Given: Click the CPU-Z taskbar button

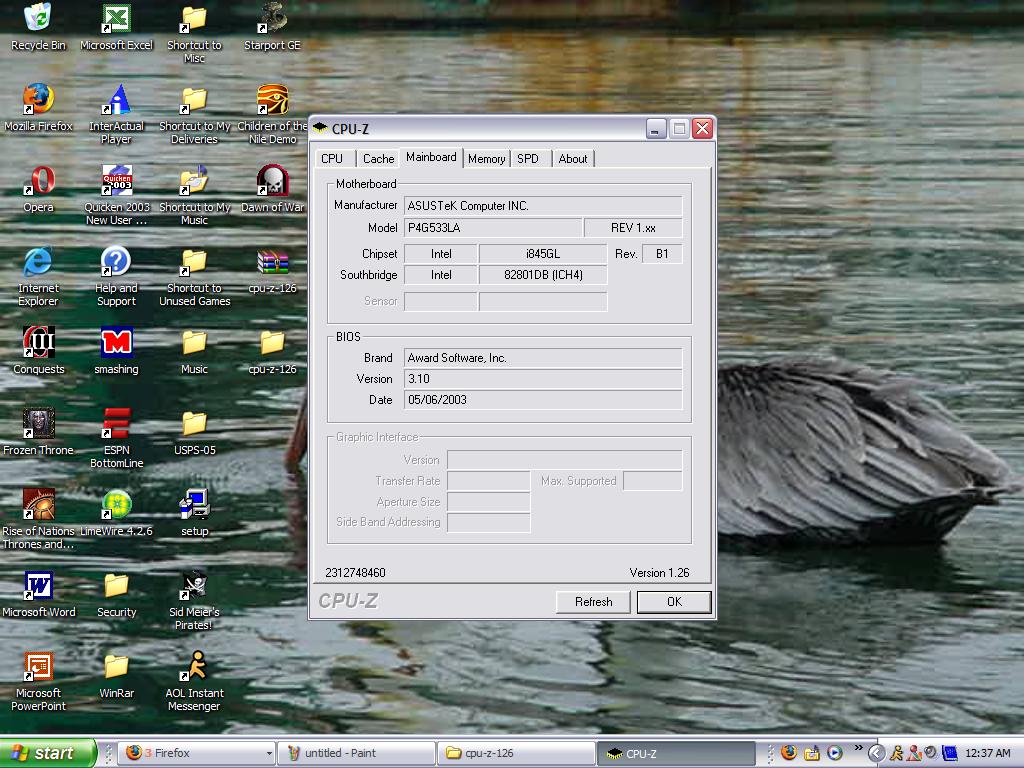Looking at the screenshot, I should (675, 753).
